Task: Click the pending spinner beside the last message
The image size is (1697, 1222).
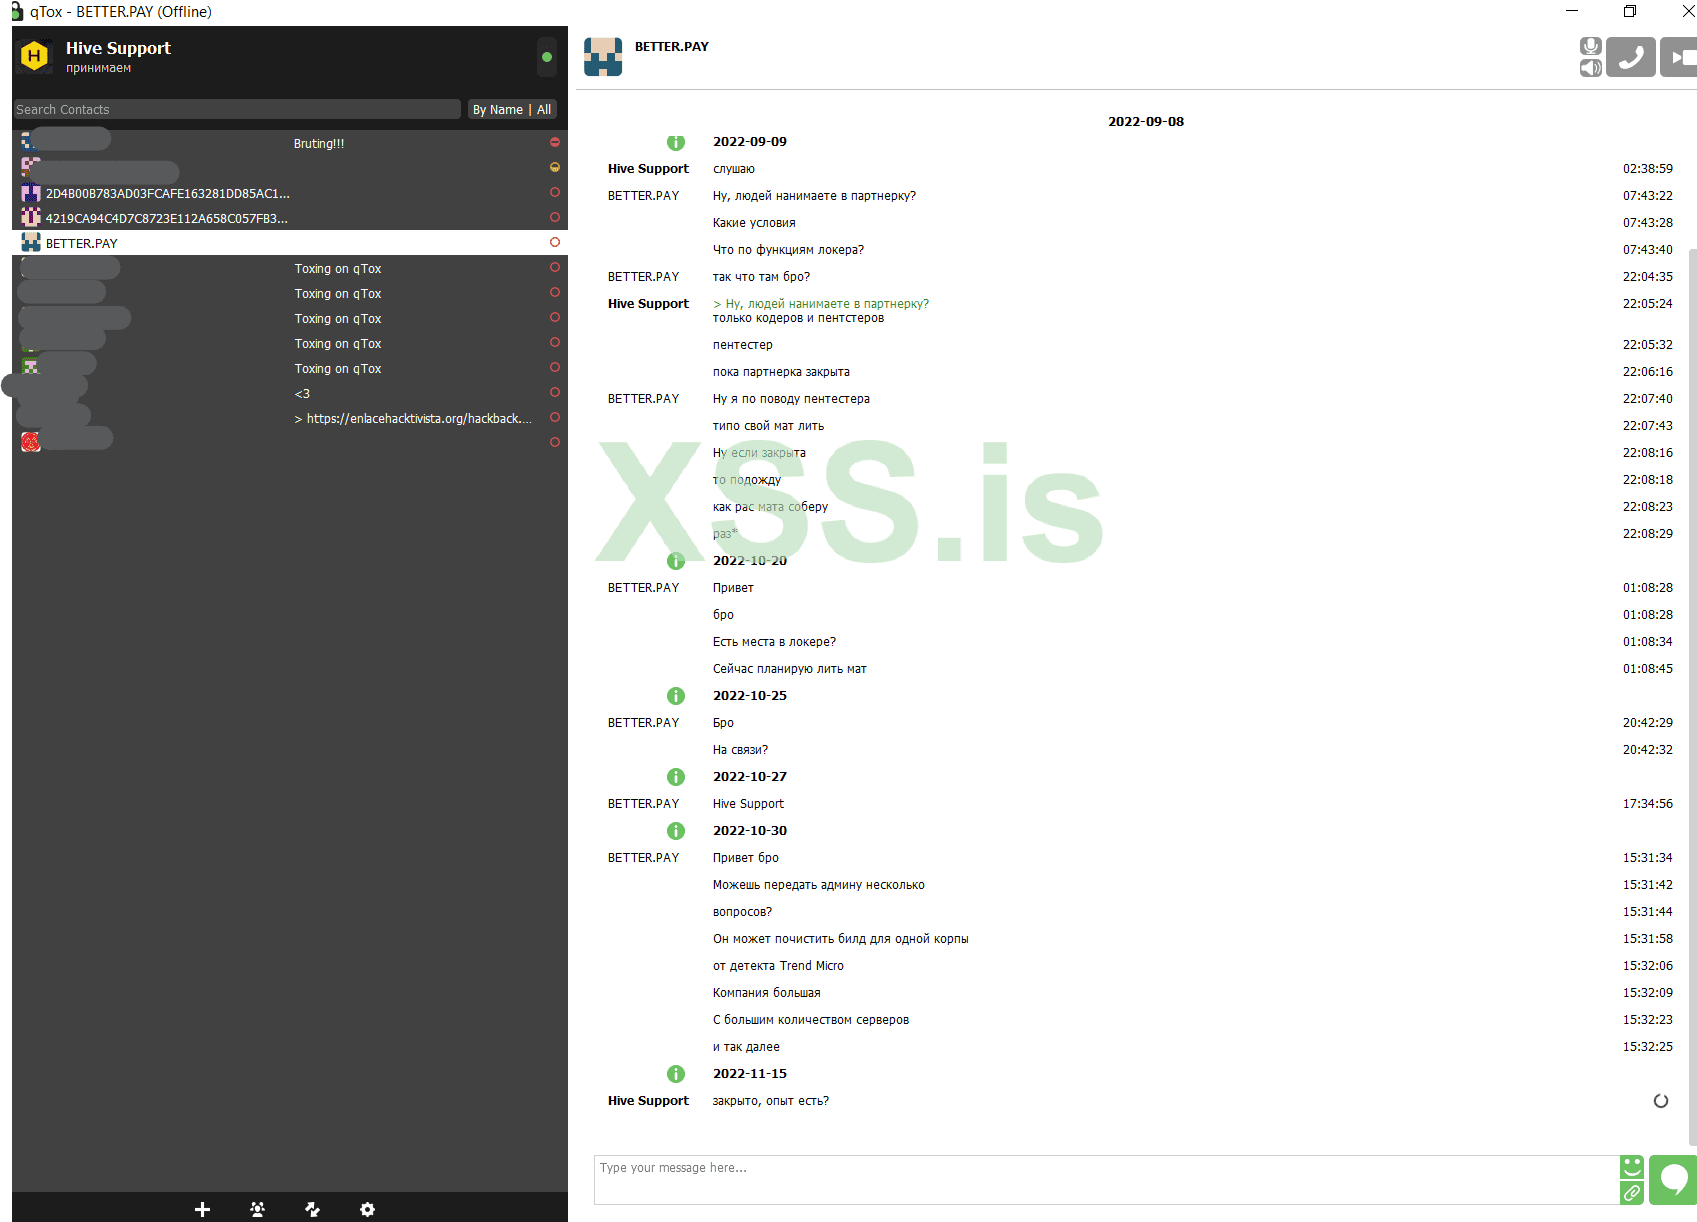Action: click(1661, 1101)
